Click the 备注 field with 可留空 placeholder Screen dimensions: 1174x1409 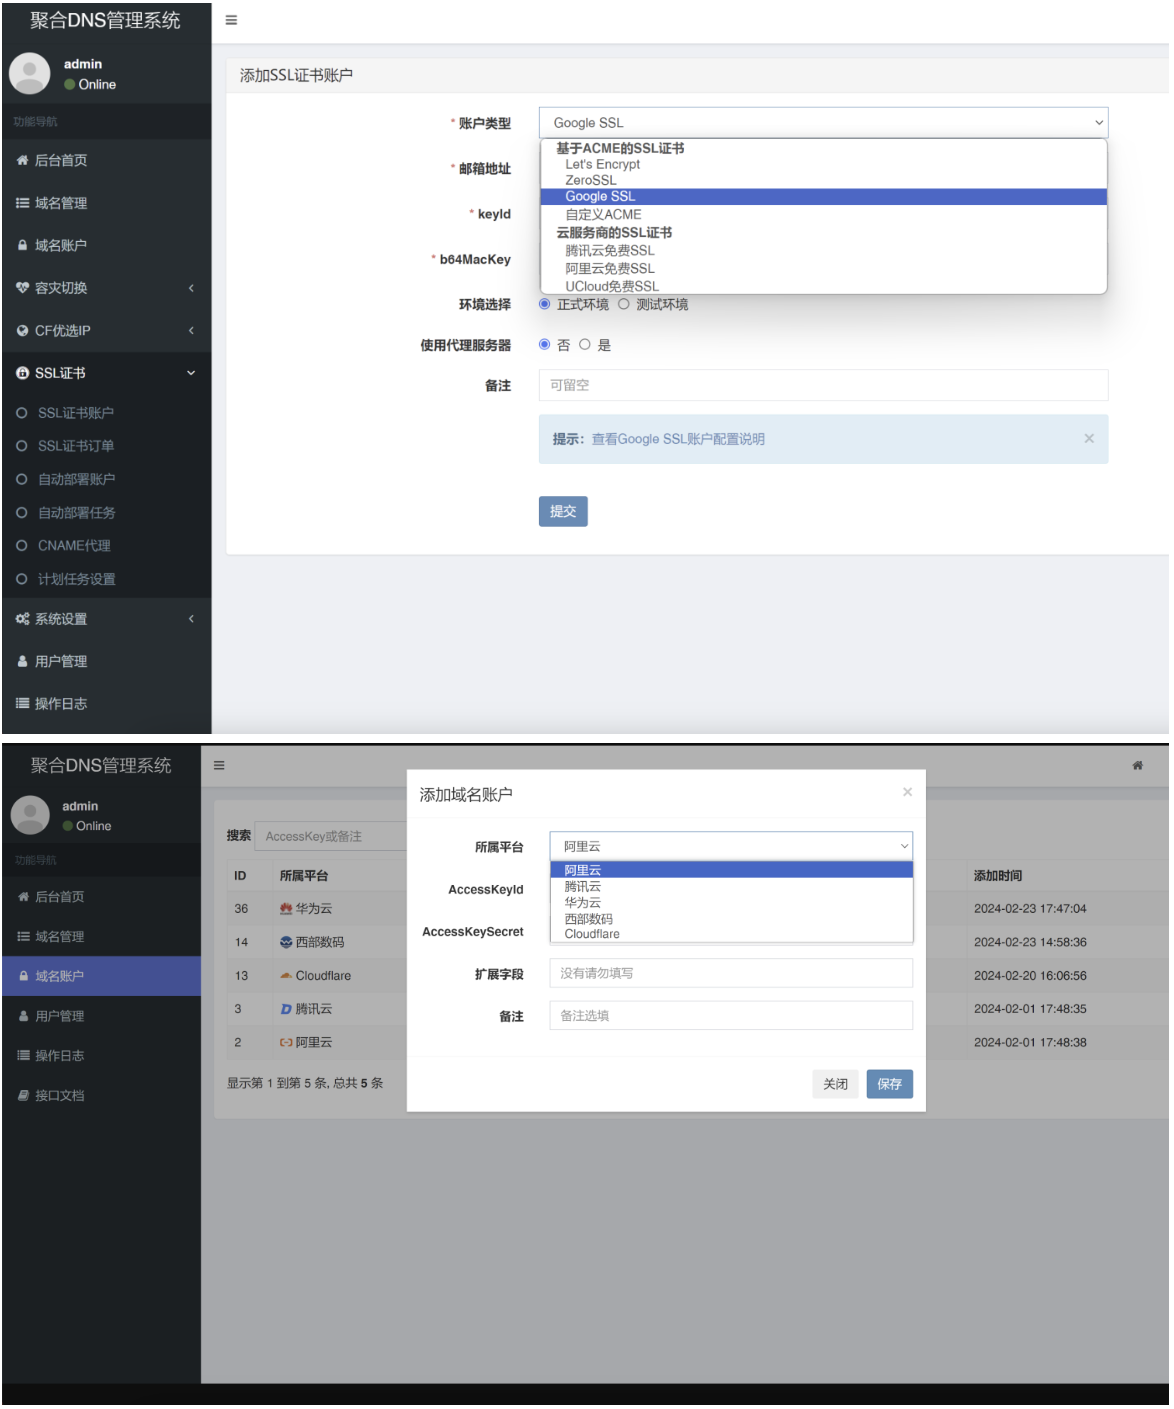(823, 386)
